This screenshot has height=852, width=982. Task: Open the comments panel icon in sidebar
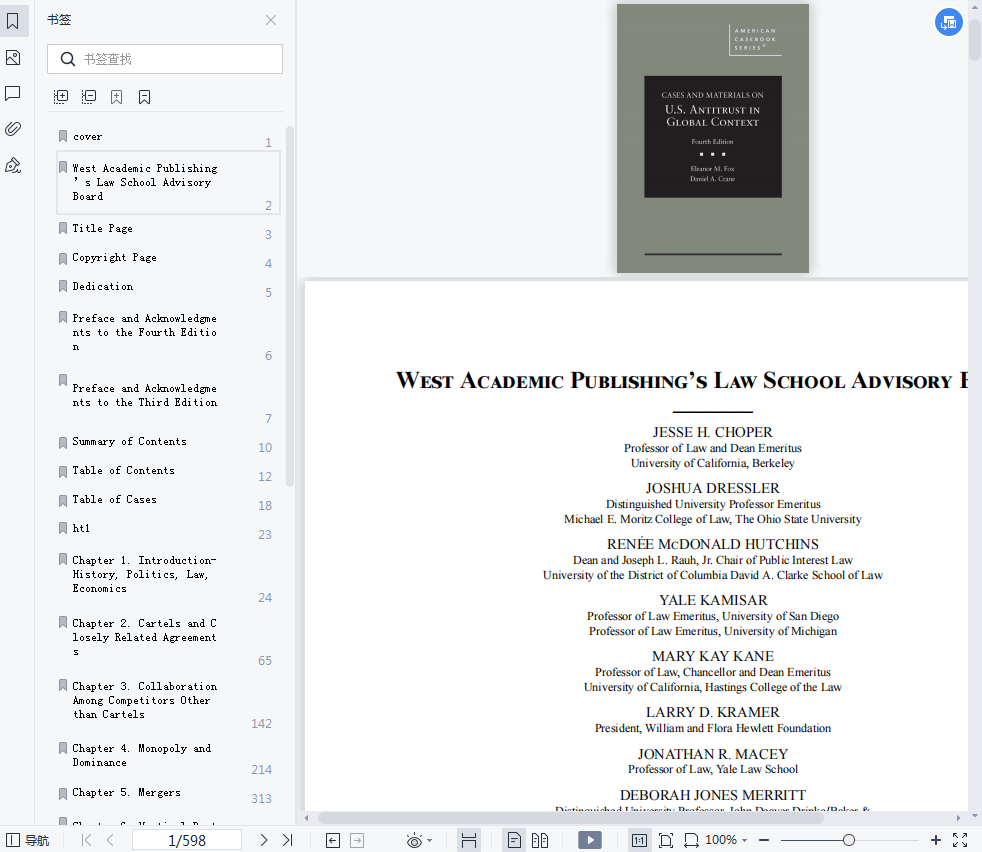[13, 93]
